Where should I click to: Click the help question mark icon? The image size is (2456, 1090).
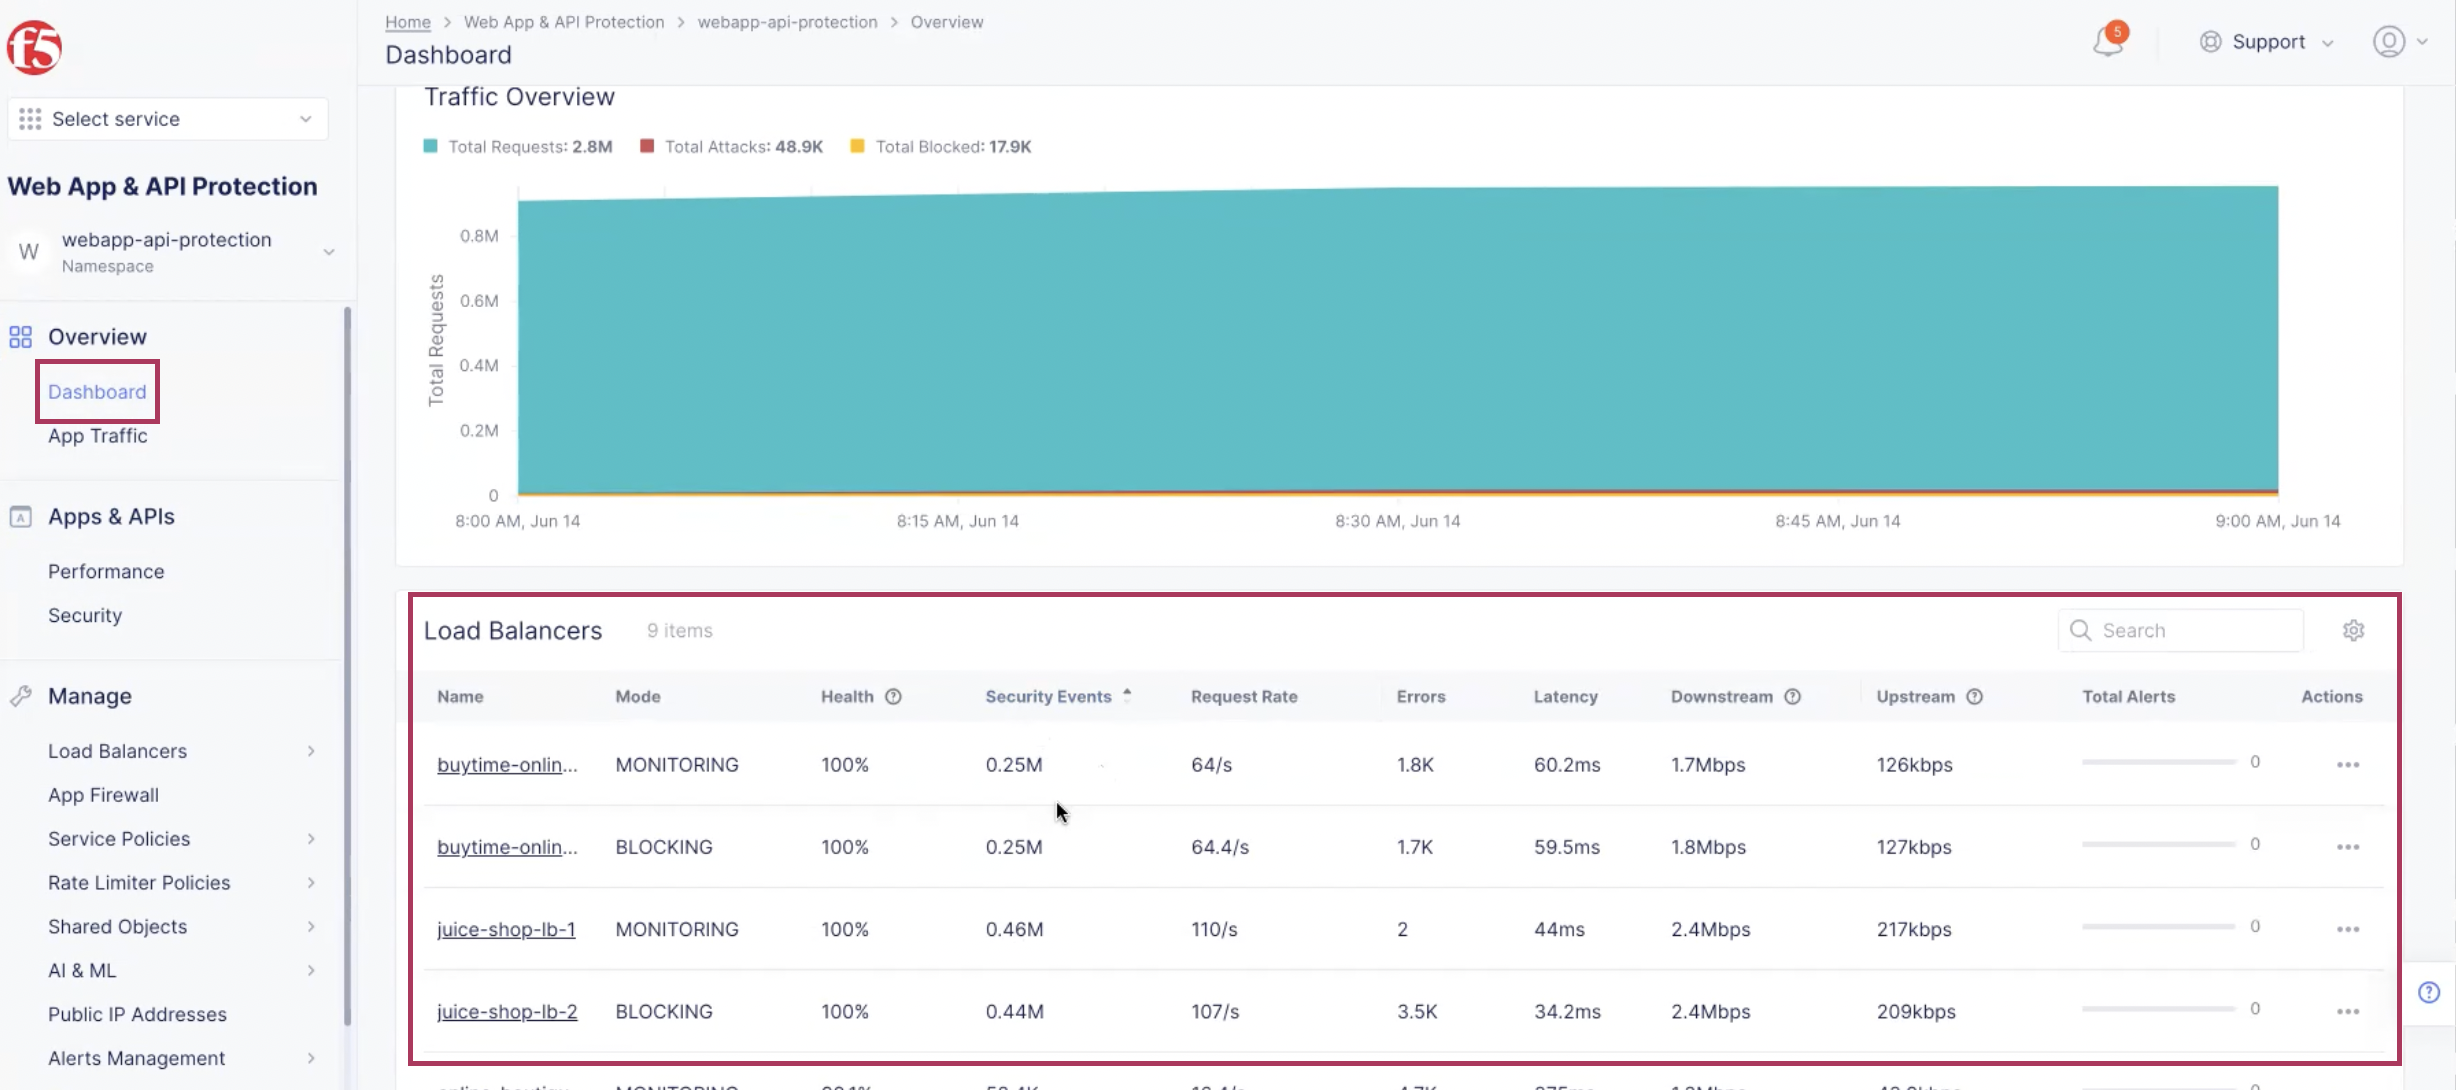pyautogui.click(x=2429, y=992)
